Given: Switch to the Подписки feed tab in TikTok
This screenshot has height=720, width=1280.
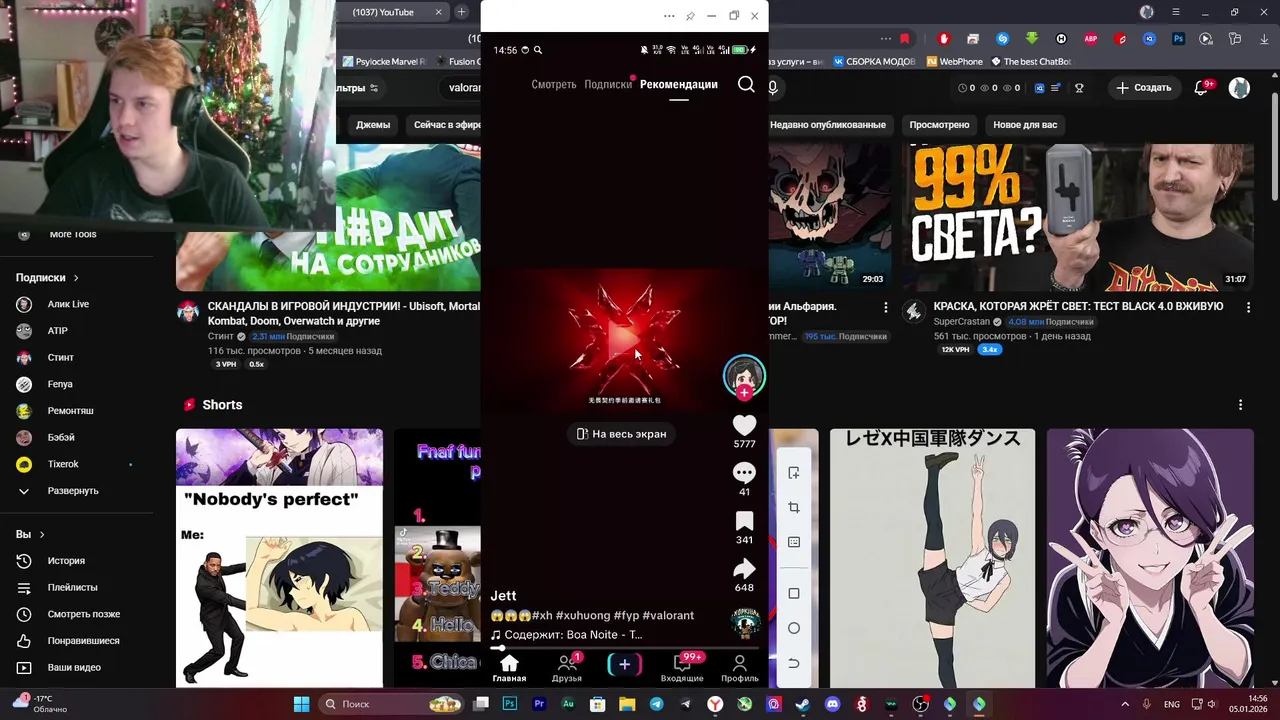Looking at the screenshot, I should [x=608, y=85].
